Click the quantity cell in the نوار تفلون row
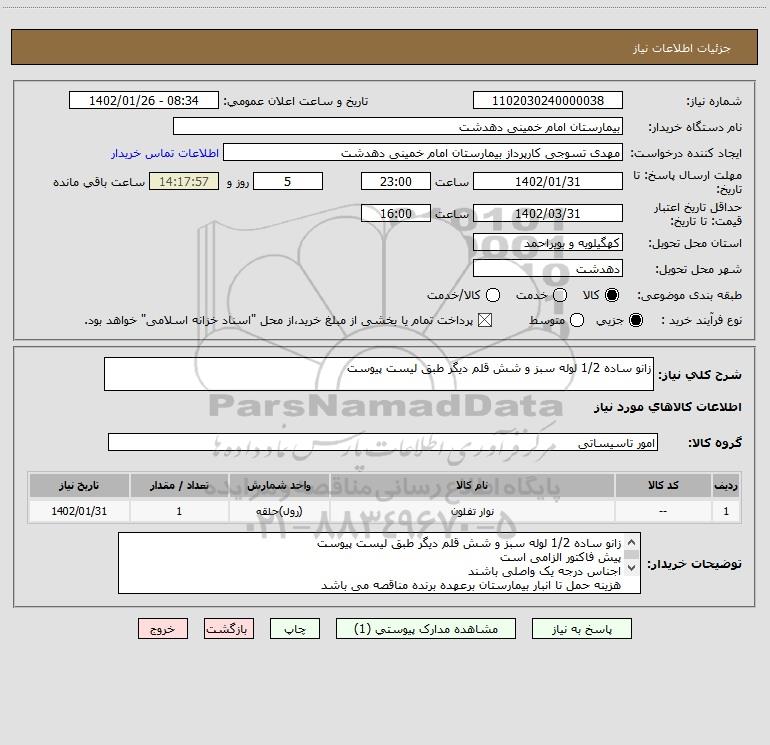This screenshot has height=745, width=770. [x=179, y=511]
